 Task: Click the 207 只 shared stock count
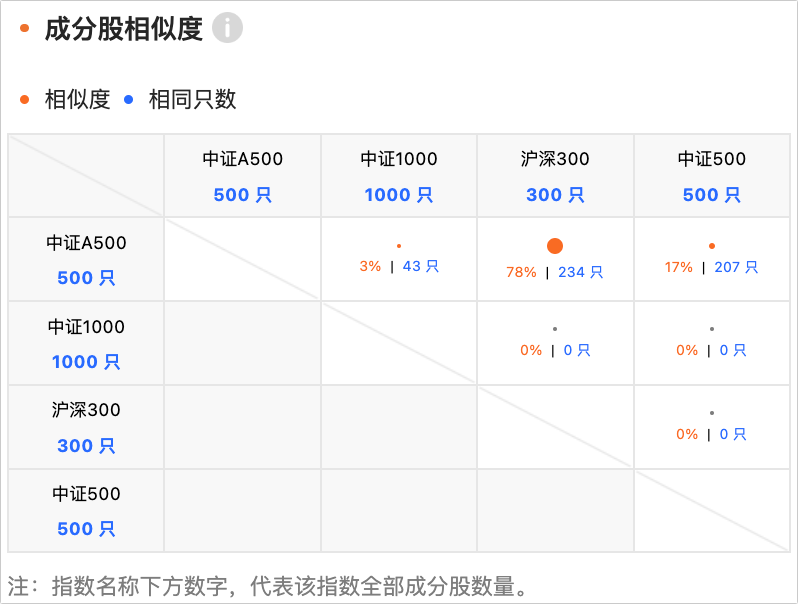pos(738,267)
